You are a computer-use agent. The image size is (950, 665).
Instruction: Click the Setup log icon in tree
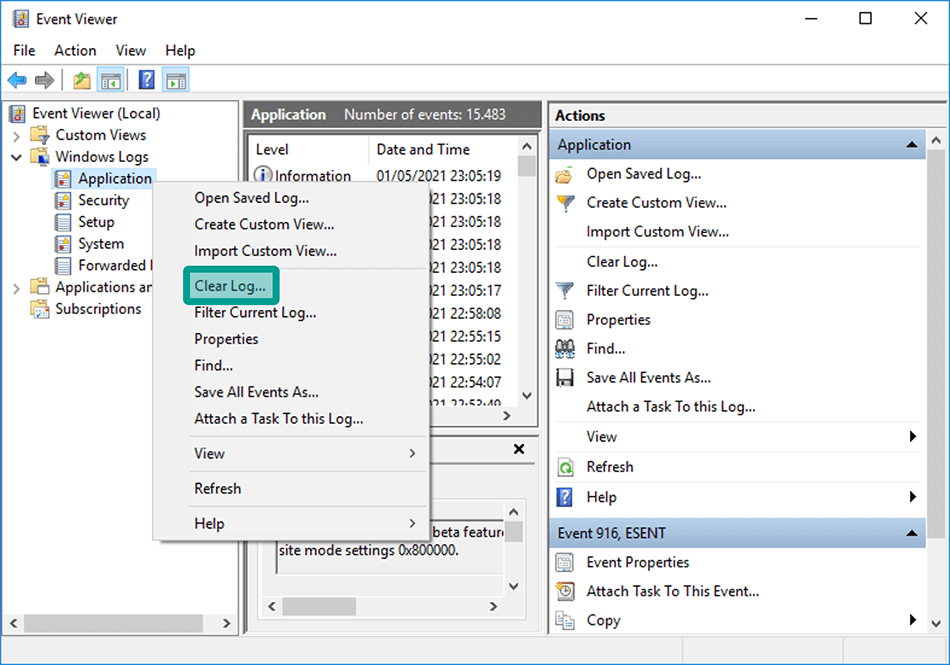[63, 222]
